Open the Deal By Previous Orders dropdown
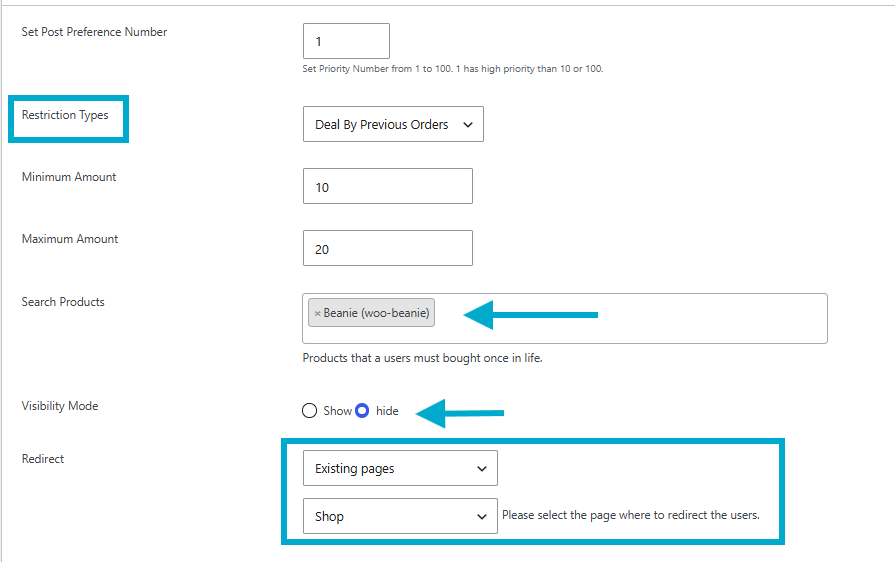This screenshot has width=895, height=562. pos(393,124)
